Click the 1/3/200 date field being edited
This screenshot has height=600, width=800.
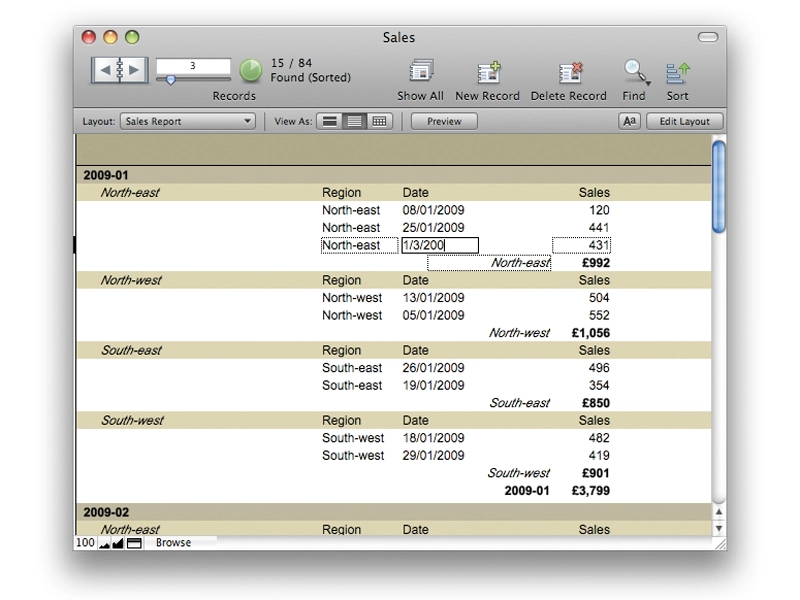[x=440, y=245]
